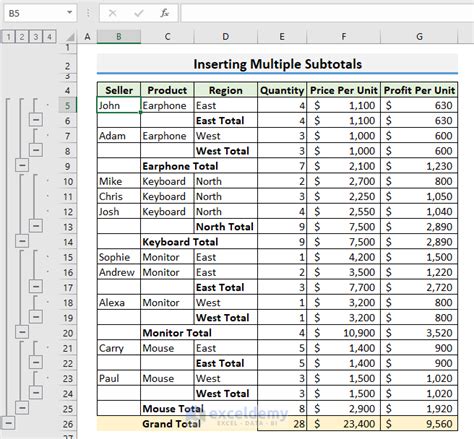This screenshot has height=439, width=474.
Task: Select row 14 header
Action: 68,242
